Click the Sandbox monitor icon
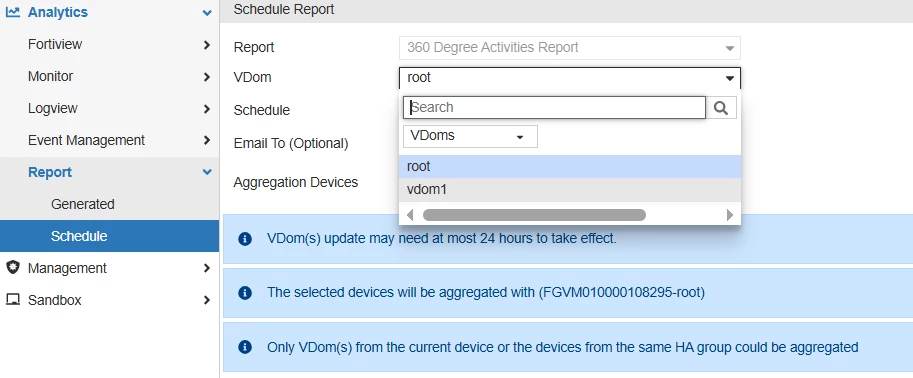Viewport: 913px width, 378px height. pos(13,300)
